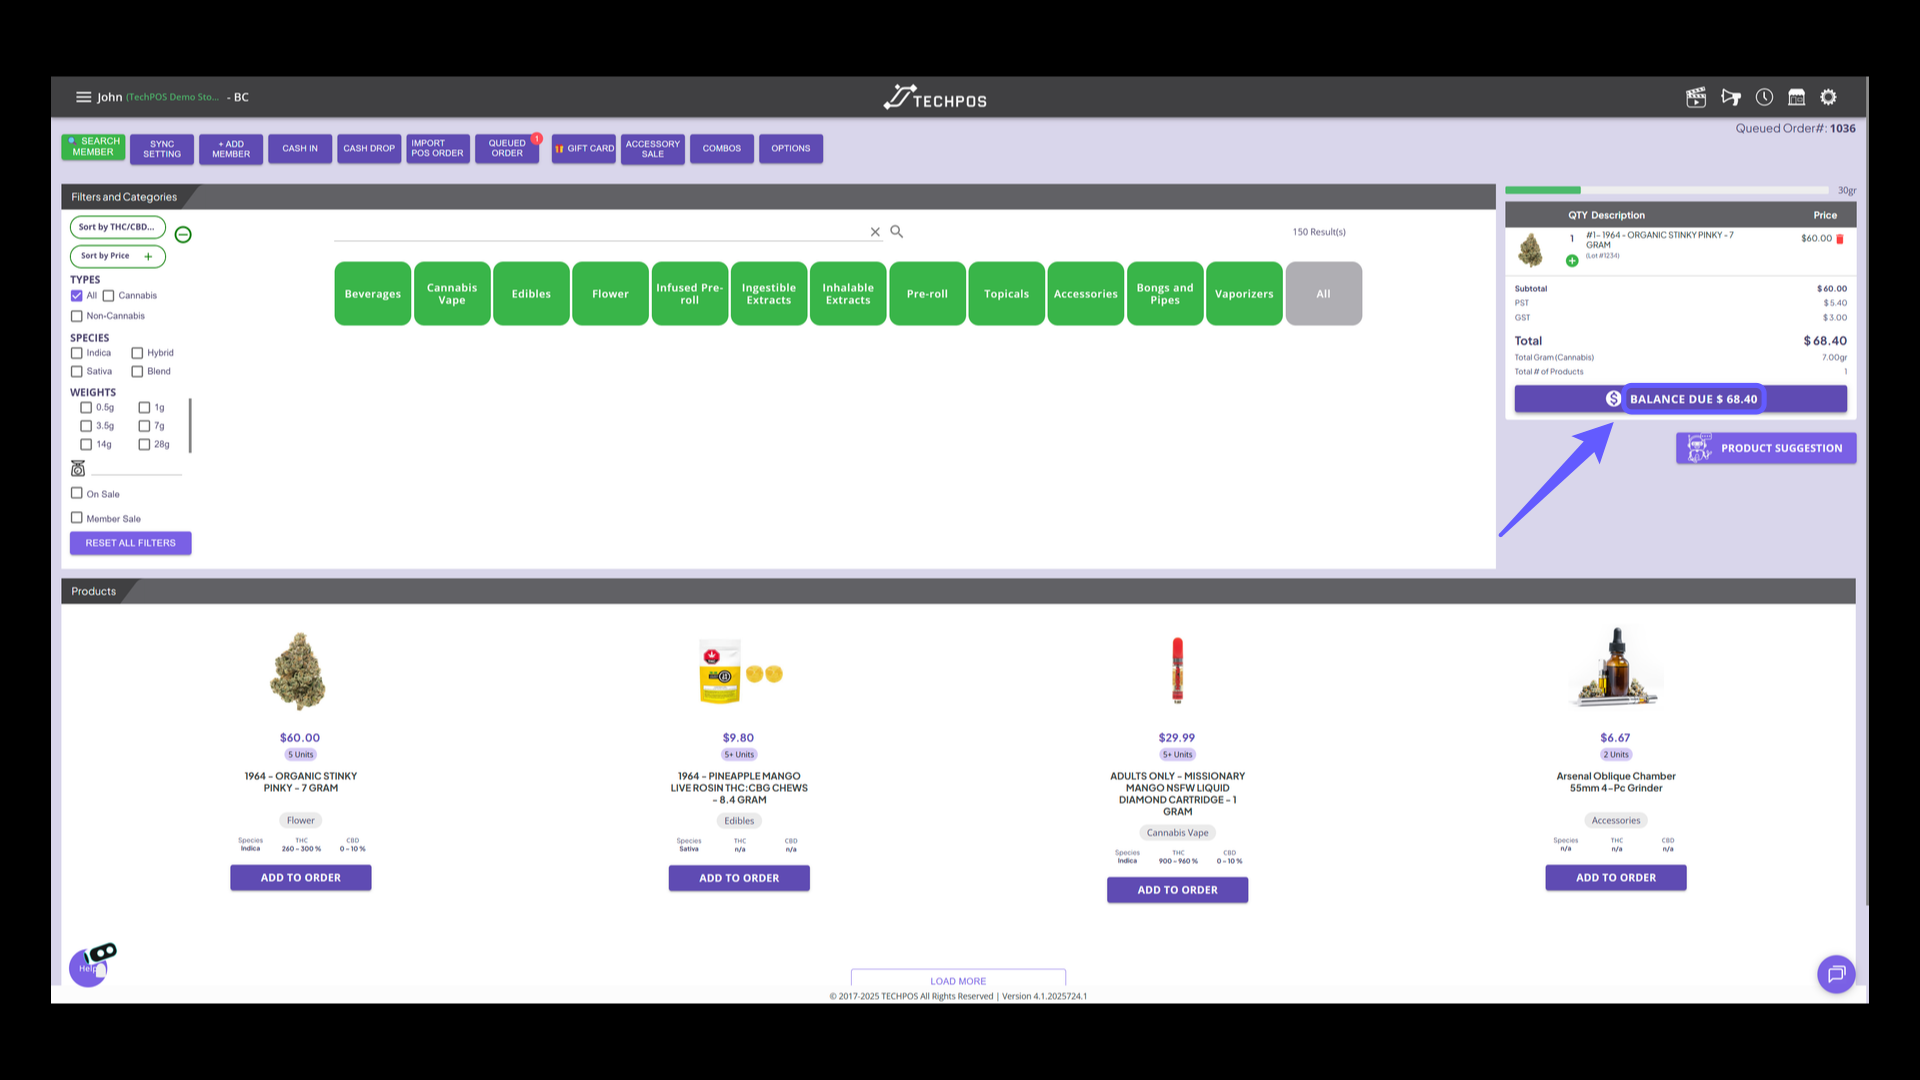This screenshot has height=1080, width=1920.
Task: Add Pineapple Mango chews to order
Action: 739,878
